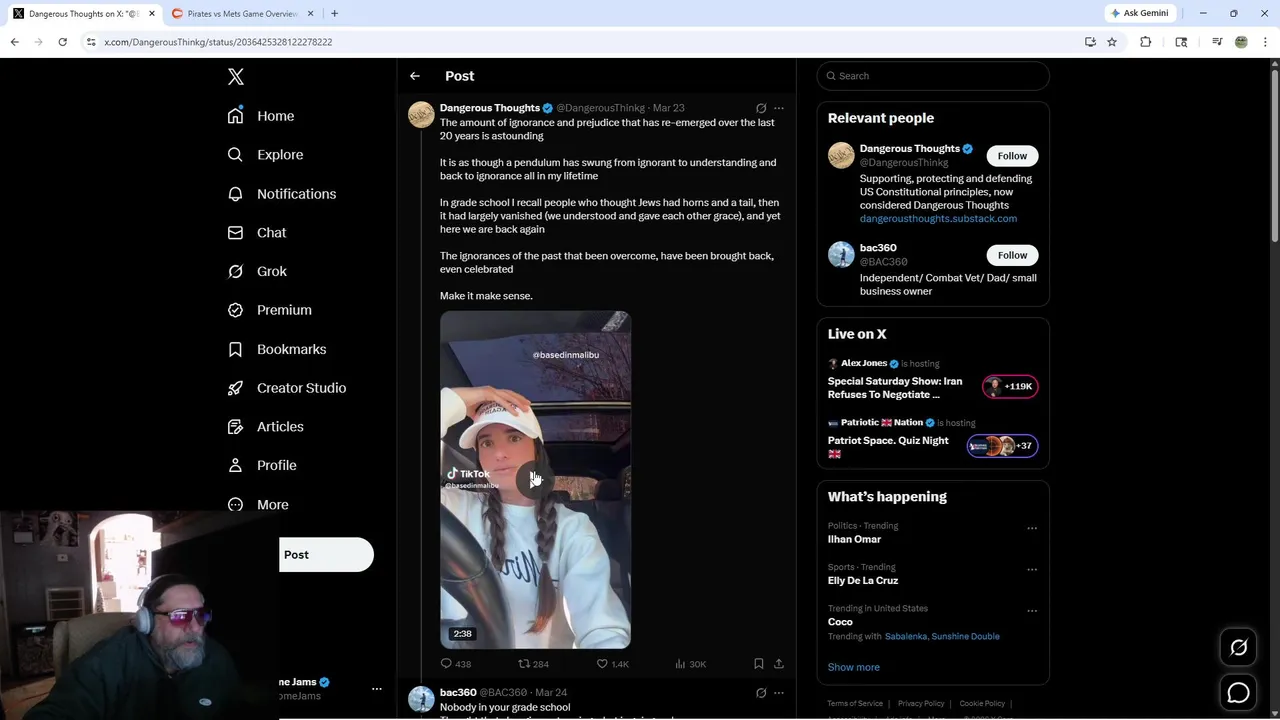The image size is (1280, 720).
Task: Open the bac360 reply author name
Action: 458,693
